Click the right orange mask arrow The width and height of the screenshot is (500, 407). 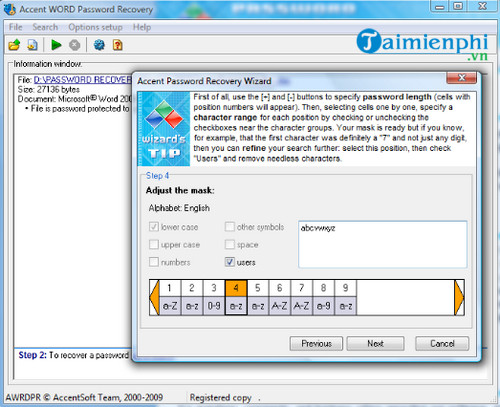[459, 297]
